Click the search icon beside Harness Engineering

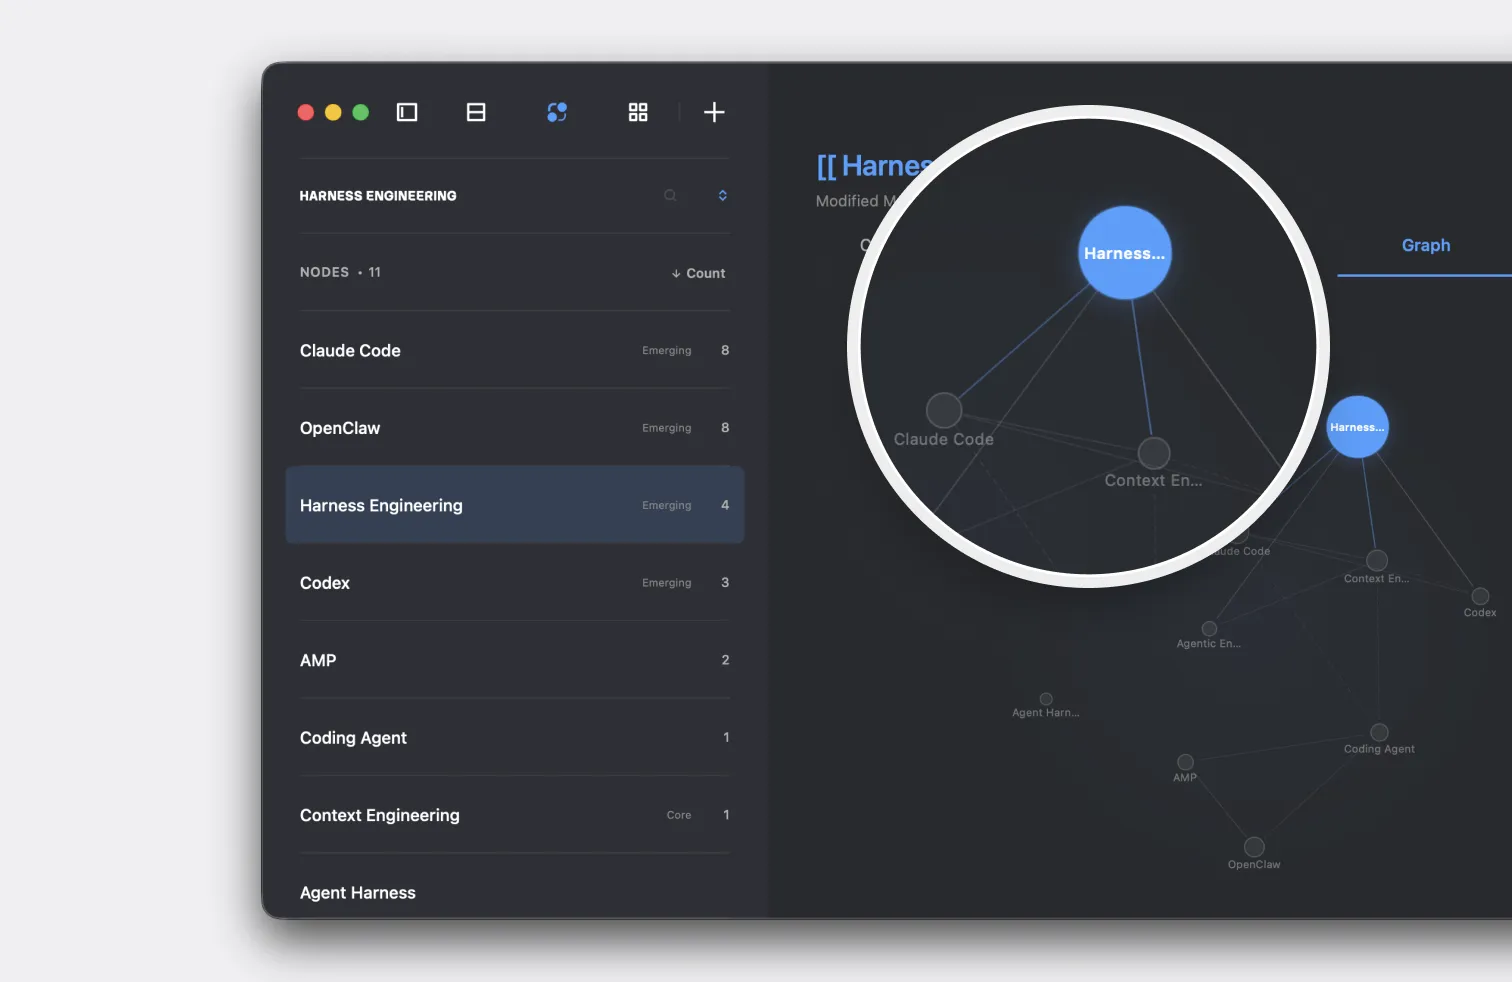(x=670, y=196)
